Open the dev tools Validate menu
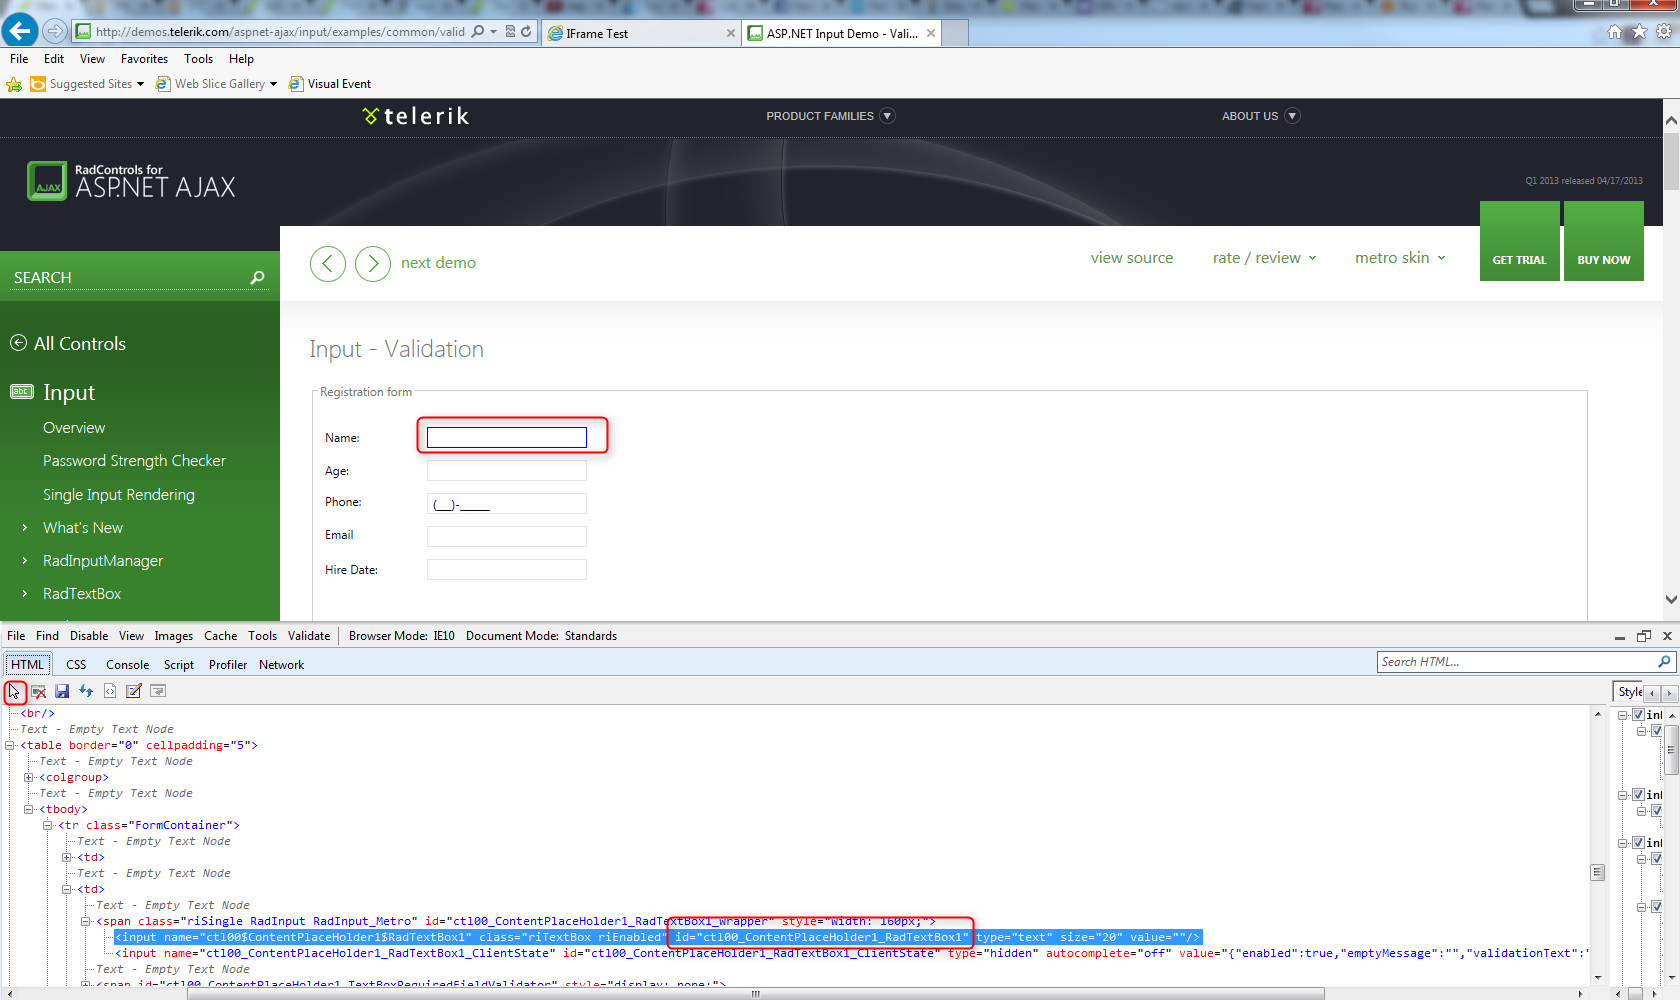The height and width of the screenshot is (1000, 1680). [x=309, y=636]
